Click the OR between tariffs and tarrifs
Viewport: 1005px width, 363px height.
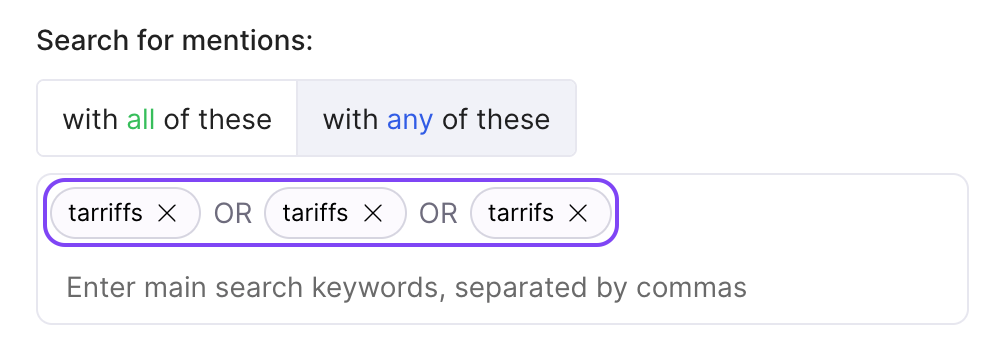[438, 213]
